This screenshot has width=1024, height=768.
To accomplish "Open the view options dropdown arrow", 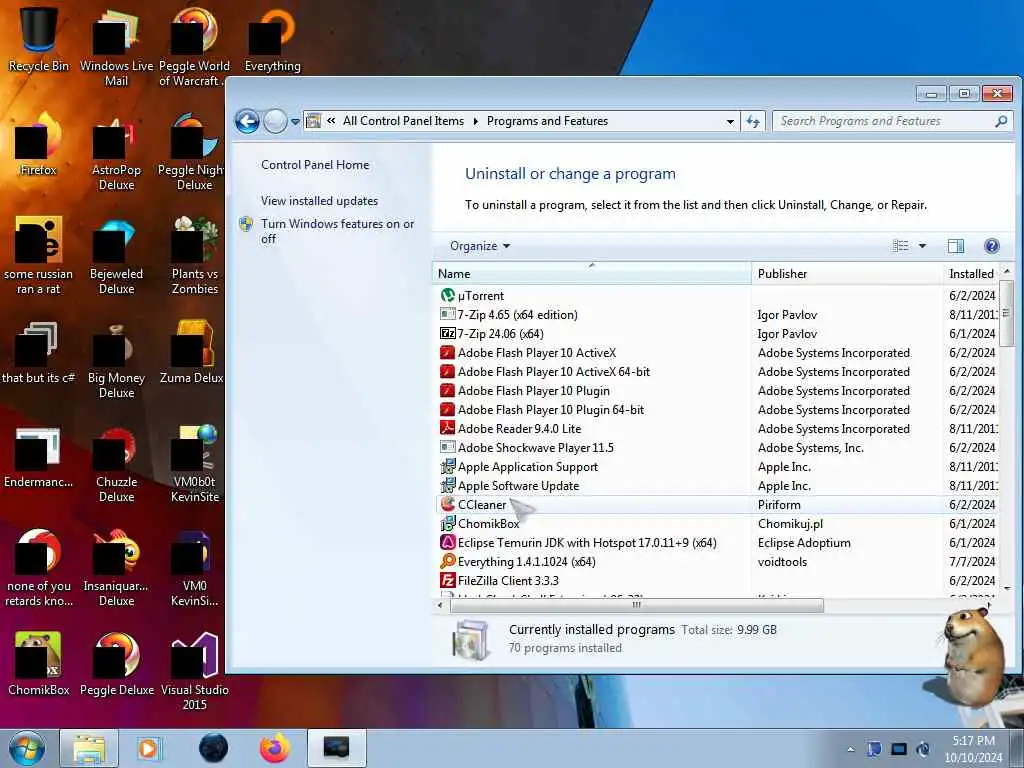I will [922, 246].
